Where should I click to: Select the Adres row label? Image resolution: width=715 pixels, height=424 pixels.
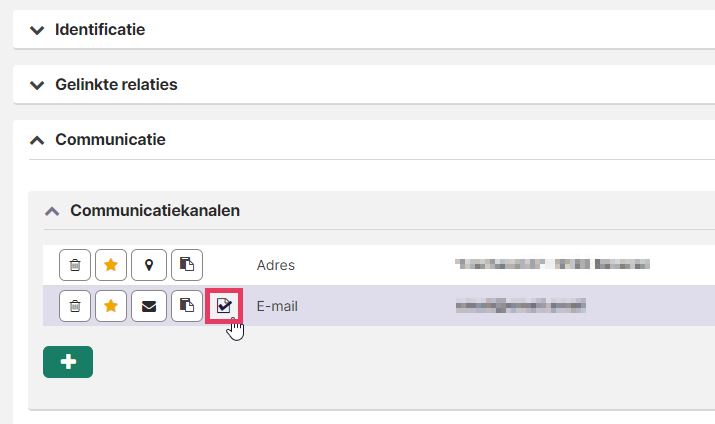(x=276, y=265)
